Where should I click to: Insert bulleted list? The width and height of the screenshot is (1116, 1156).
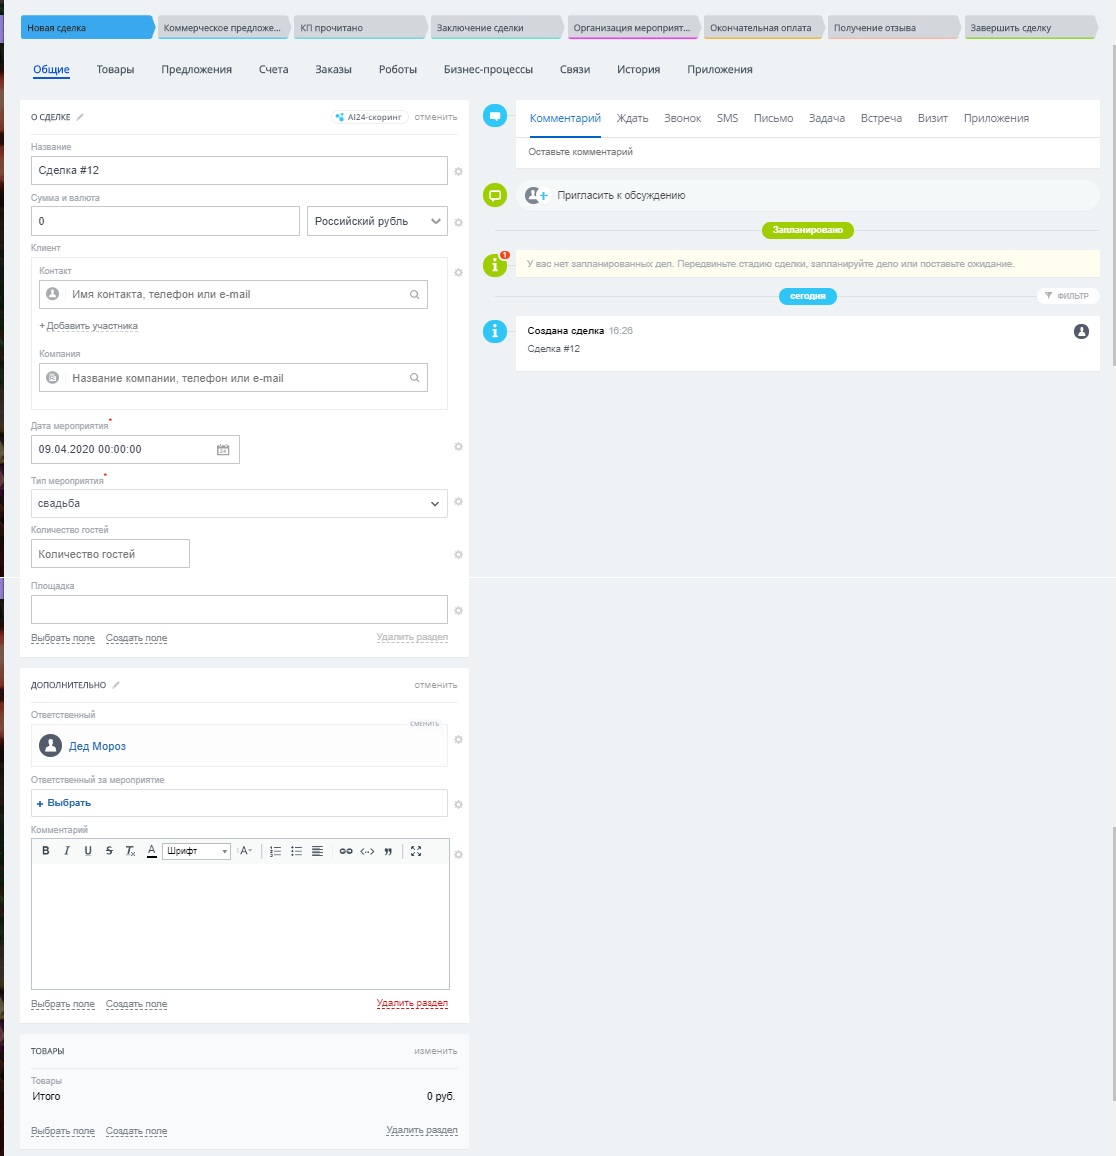pos(296,851)
